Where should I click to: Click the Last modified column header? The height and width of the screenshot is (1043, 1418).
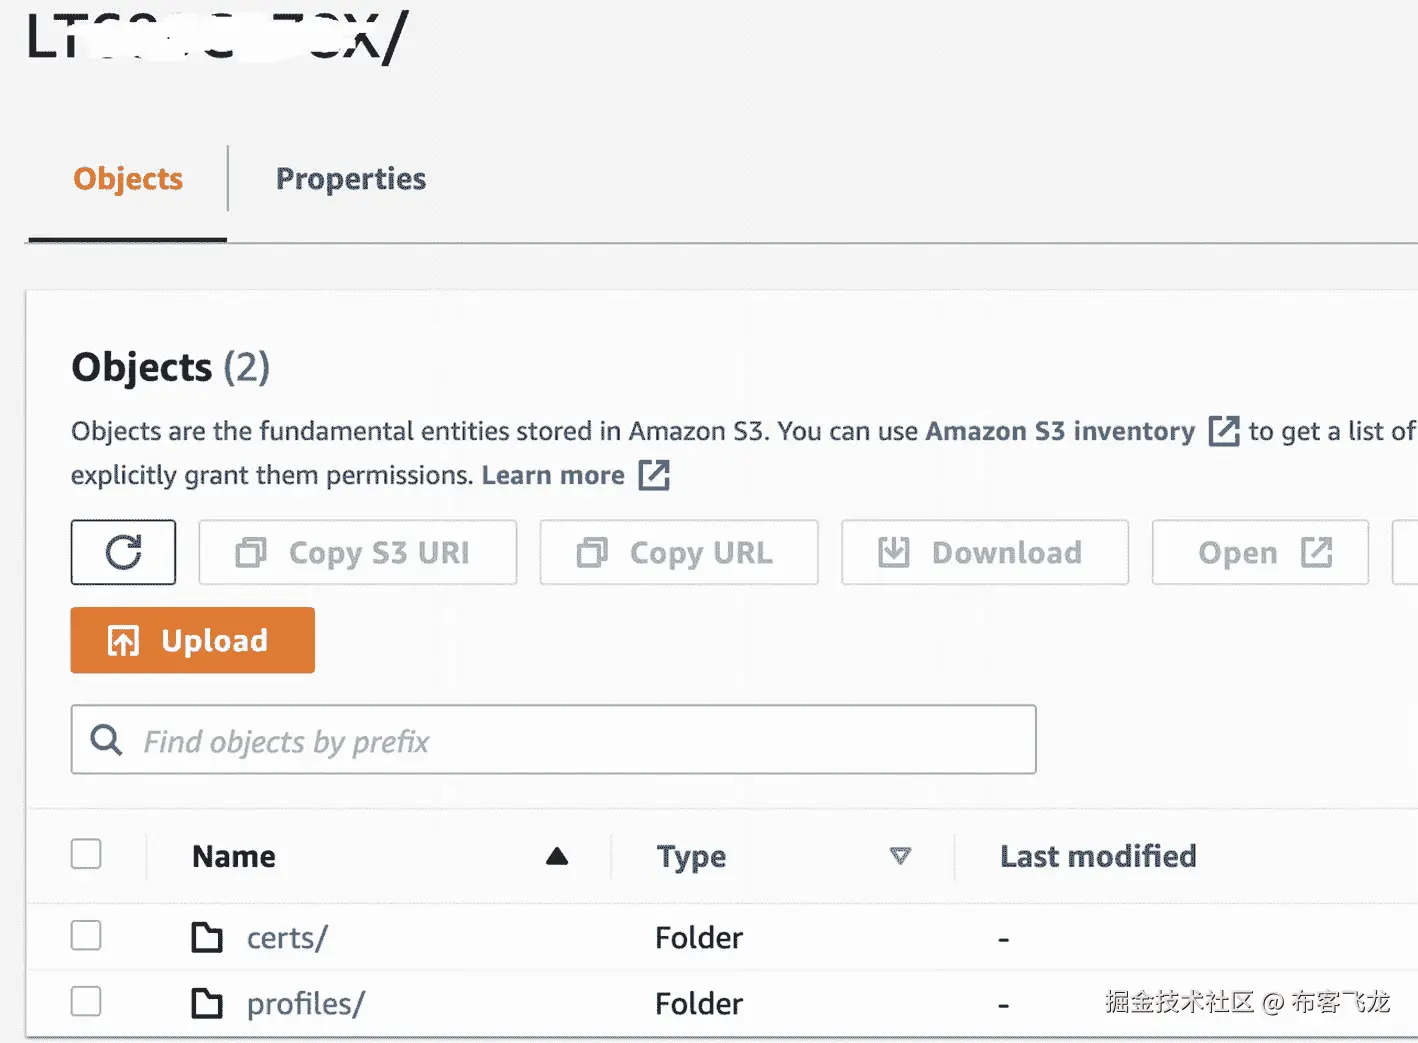1098,856
